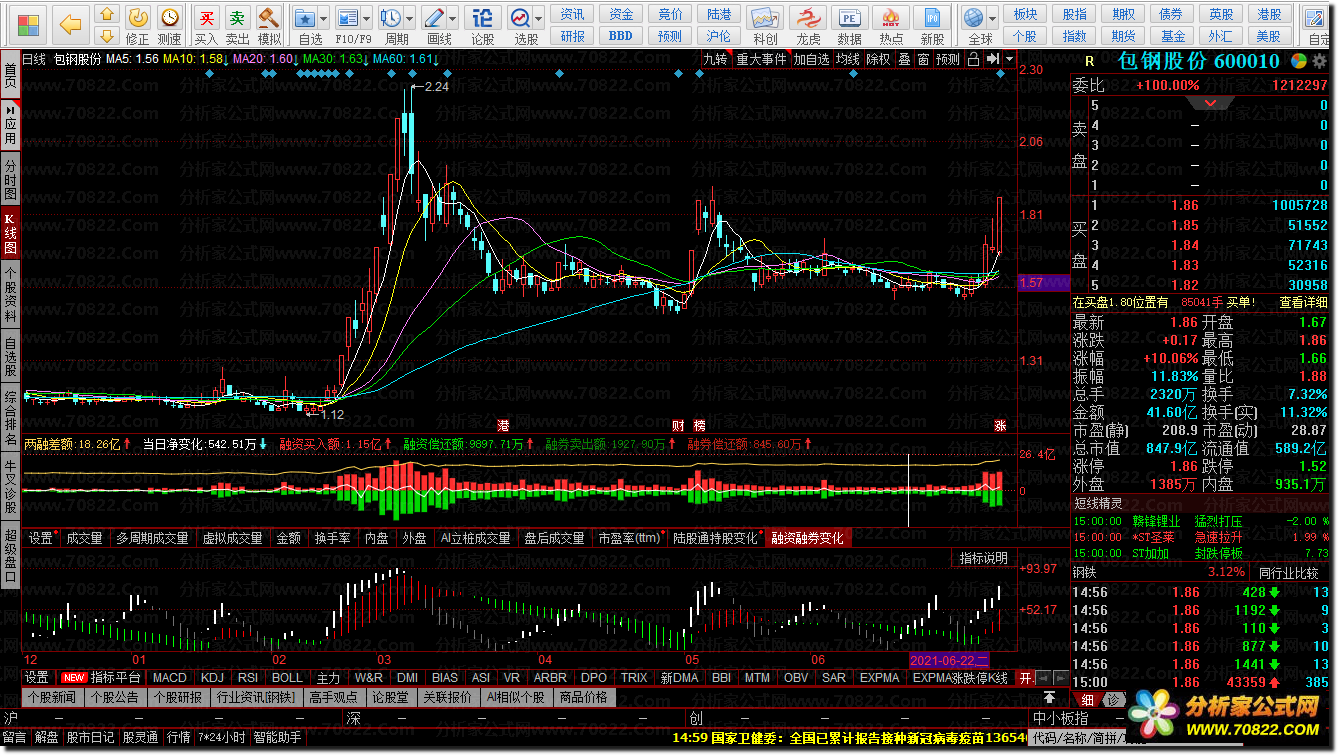1339x755 pixels.
Task: Toggle the 九转 indicator button
Action: (x=715, y=59)
